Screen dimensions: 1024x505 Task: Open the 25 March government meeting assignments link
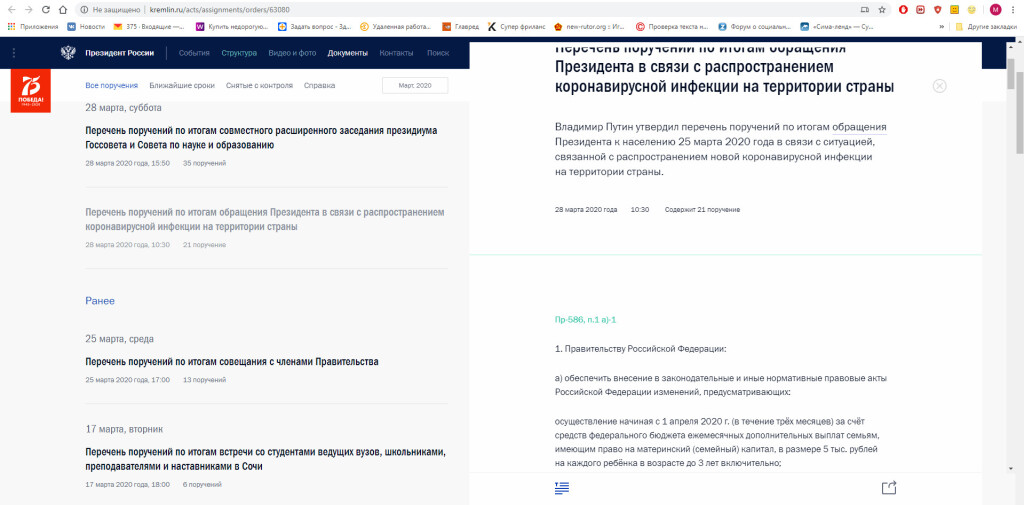[x=232, y=362]
